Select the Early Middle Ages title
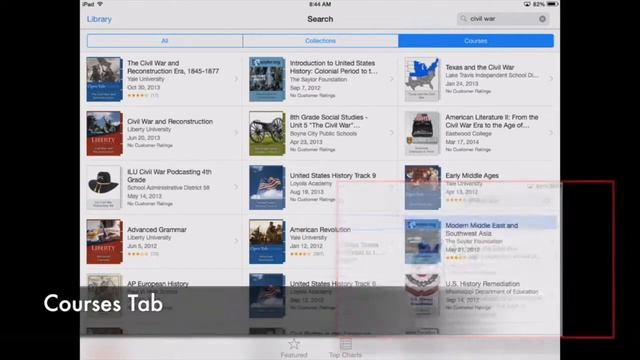The image size is (640, 360). [x=472, y=176]
